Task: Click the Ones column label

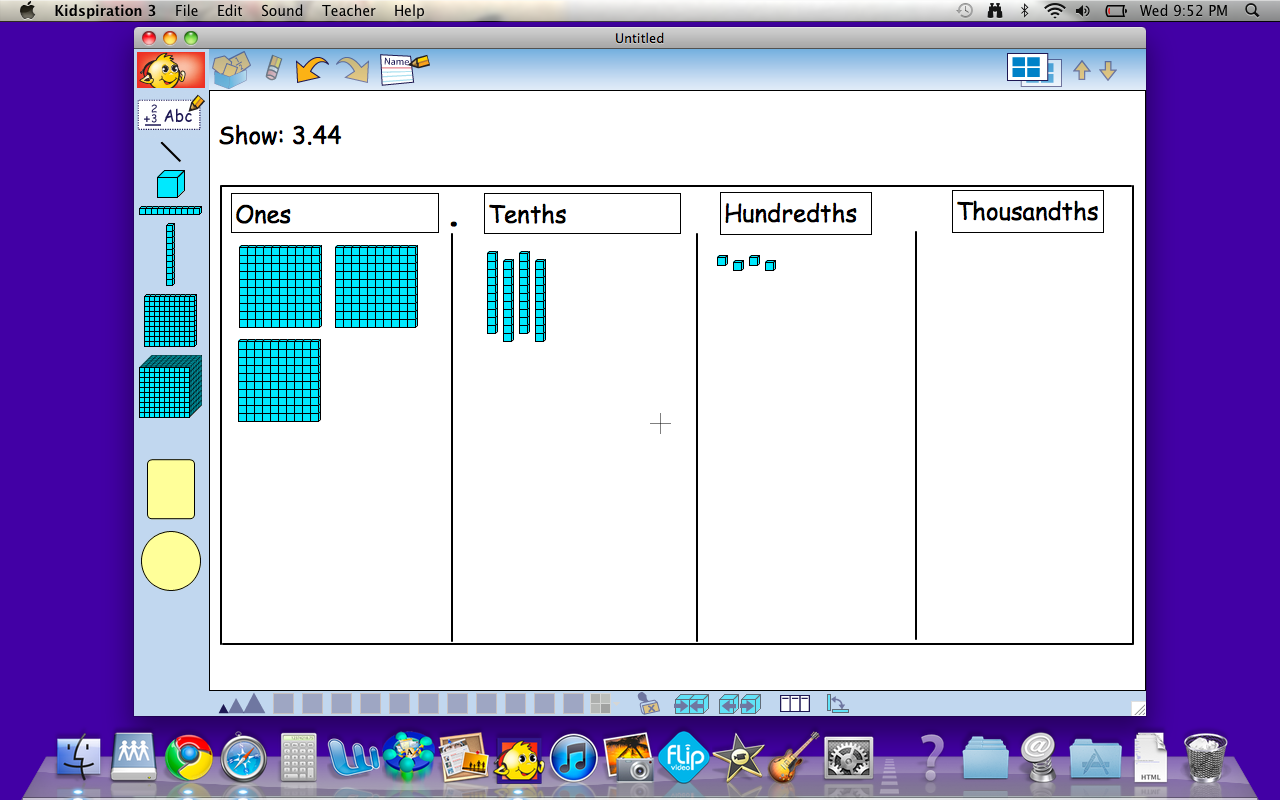Action: tap(335, 213)
